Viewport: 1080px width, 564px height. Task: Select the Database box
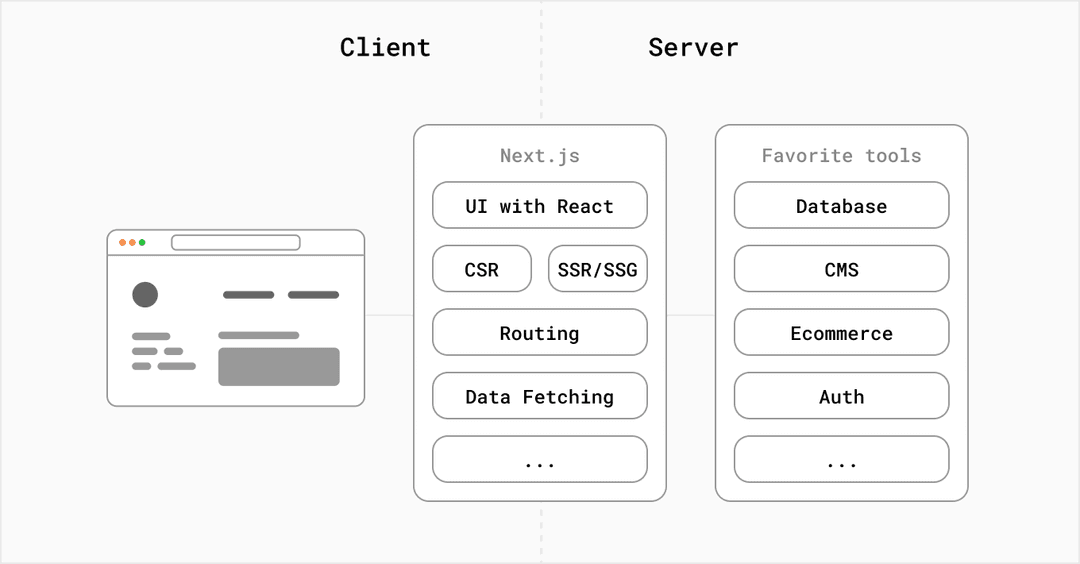(x=841, y=206)
